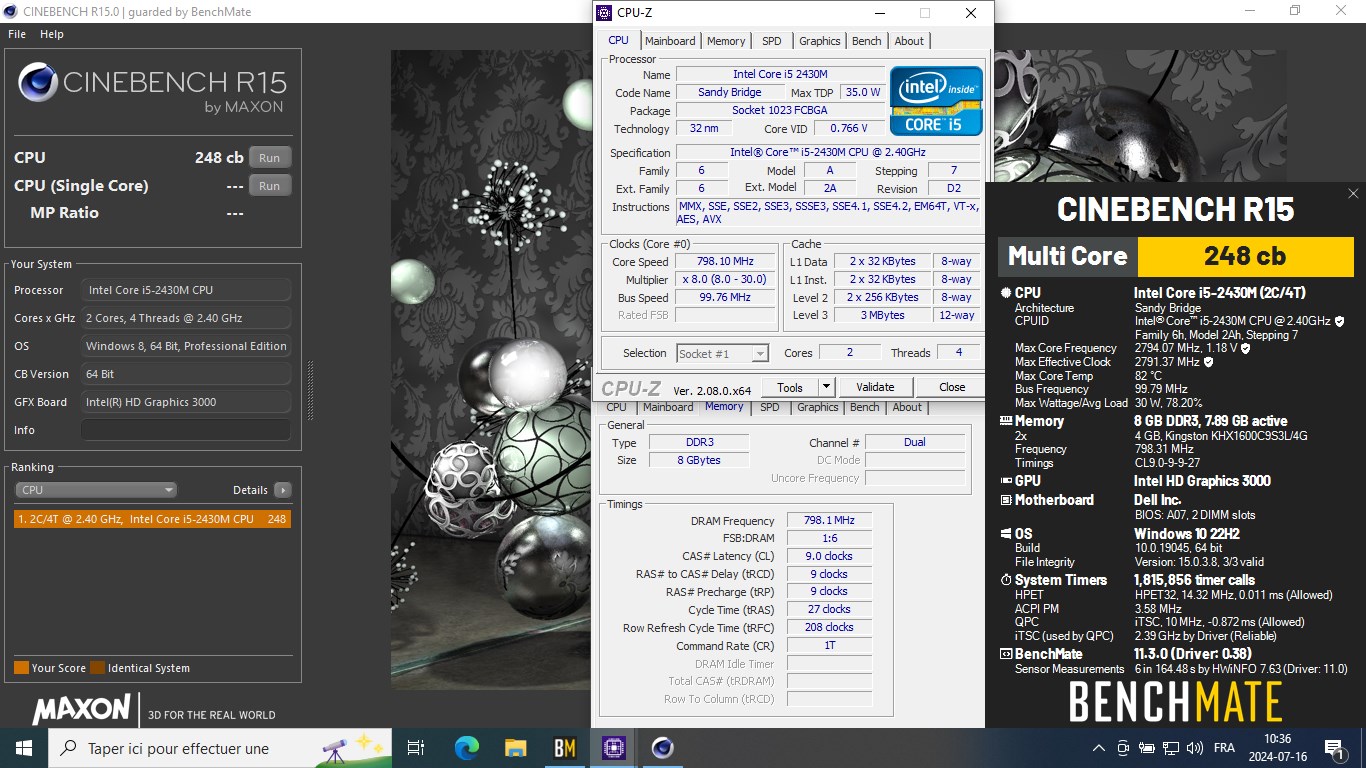
Task: Click the Details arrow button in Ranking
Action: coord(282,490)
